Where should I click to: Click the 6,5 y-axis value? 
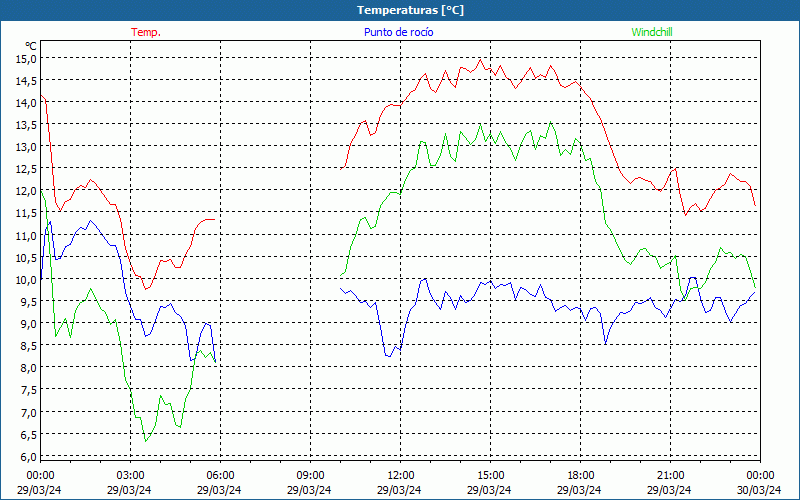coord(30,435)
